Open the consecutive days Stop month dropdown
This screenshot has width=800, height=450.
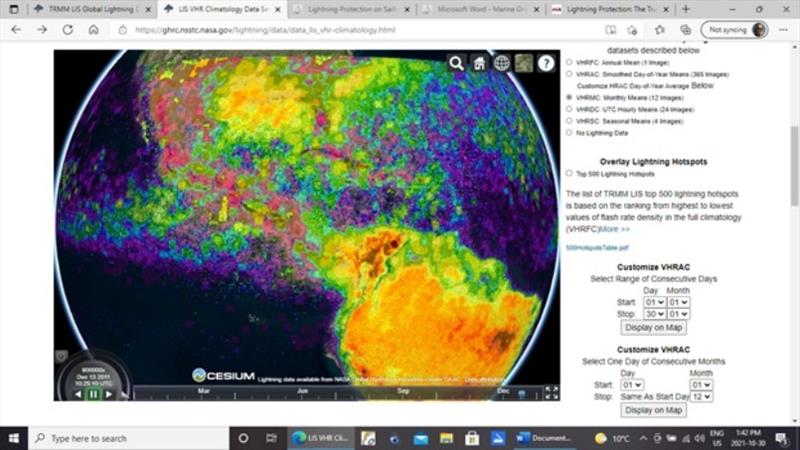[x=678, y=314]
